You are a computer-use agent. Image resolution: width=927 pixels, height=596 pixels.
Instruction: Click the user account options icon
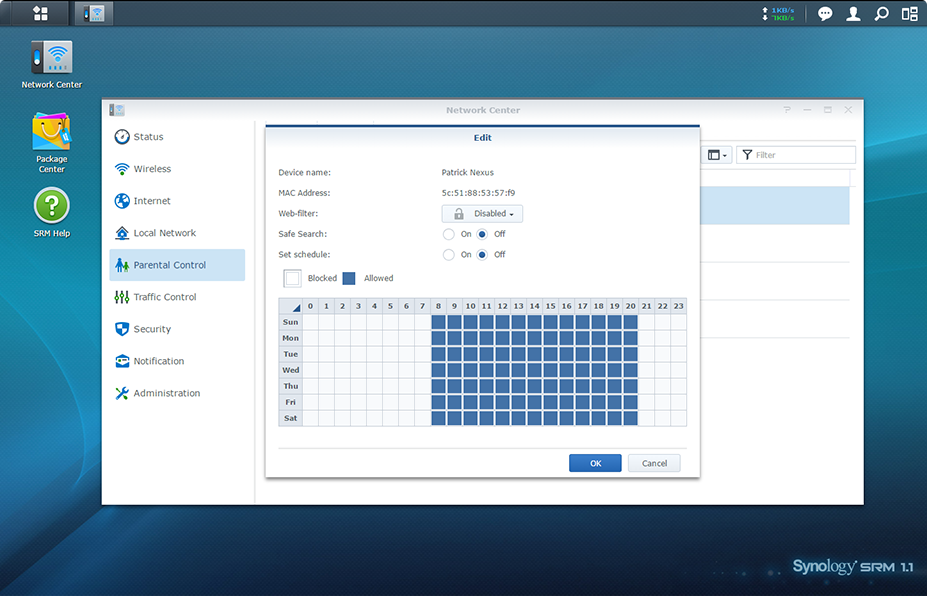853,14
